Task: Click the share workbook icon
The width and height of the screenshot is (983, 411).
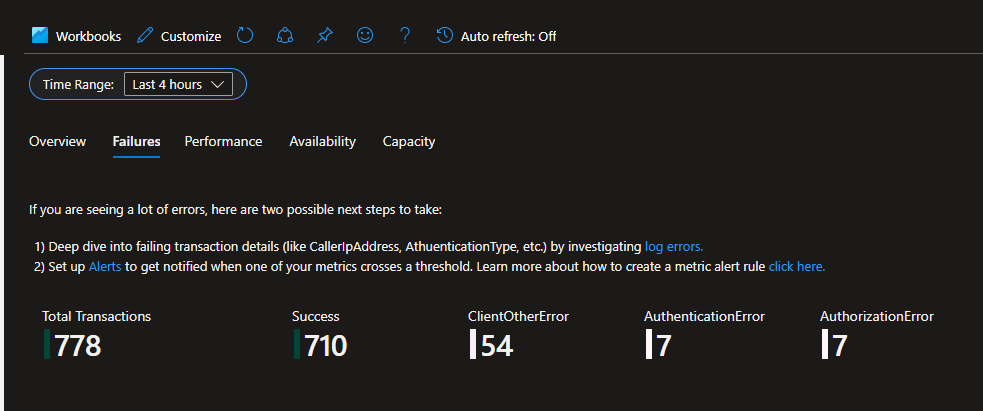Action: [x=284, y=36]
